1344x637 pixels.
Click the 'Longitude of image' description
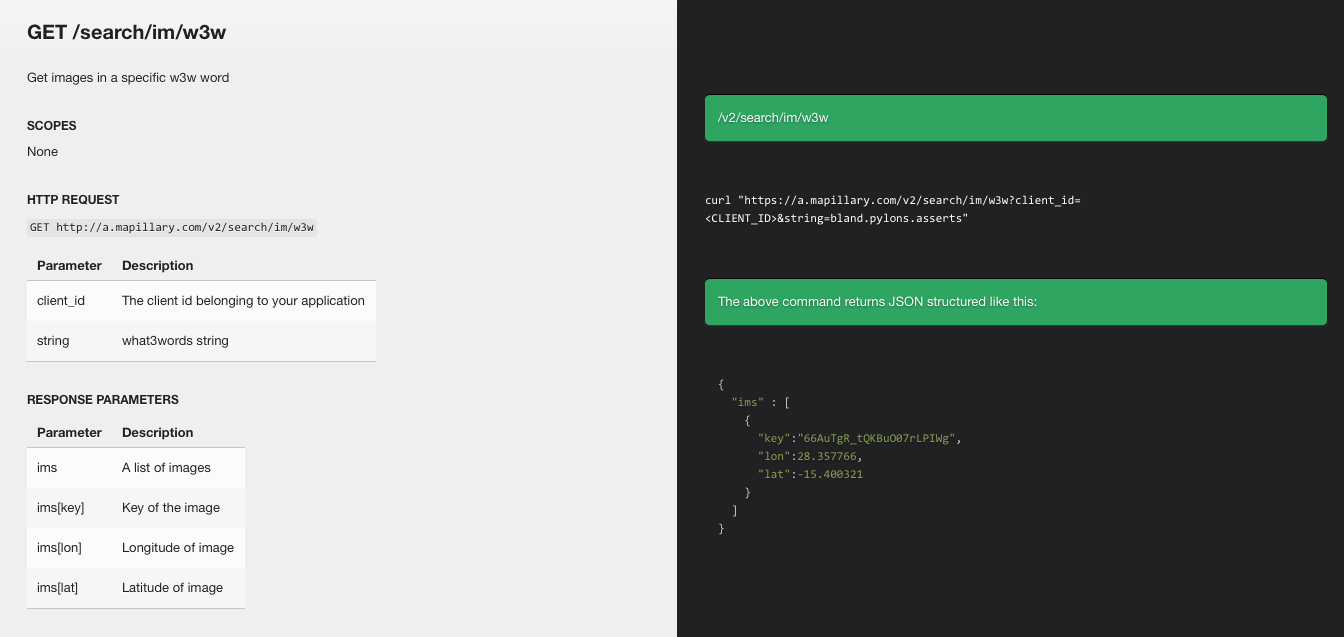click(178, 548)
